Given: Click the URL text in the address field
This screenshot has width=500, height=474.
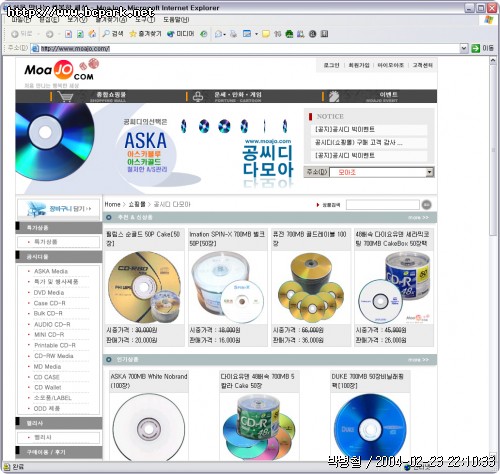Looking at the screenshot, I should pyautogui.click(x=75, y=49).
